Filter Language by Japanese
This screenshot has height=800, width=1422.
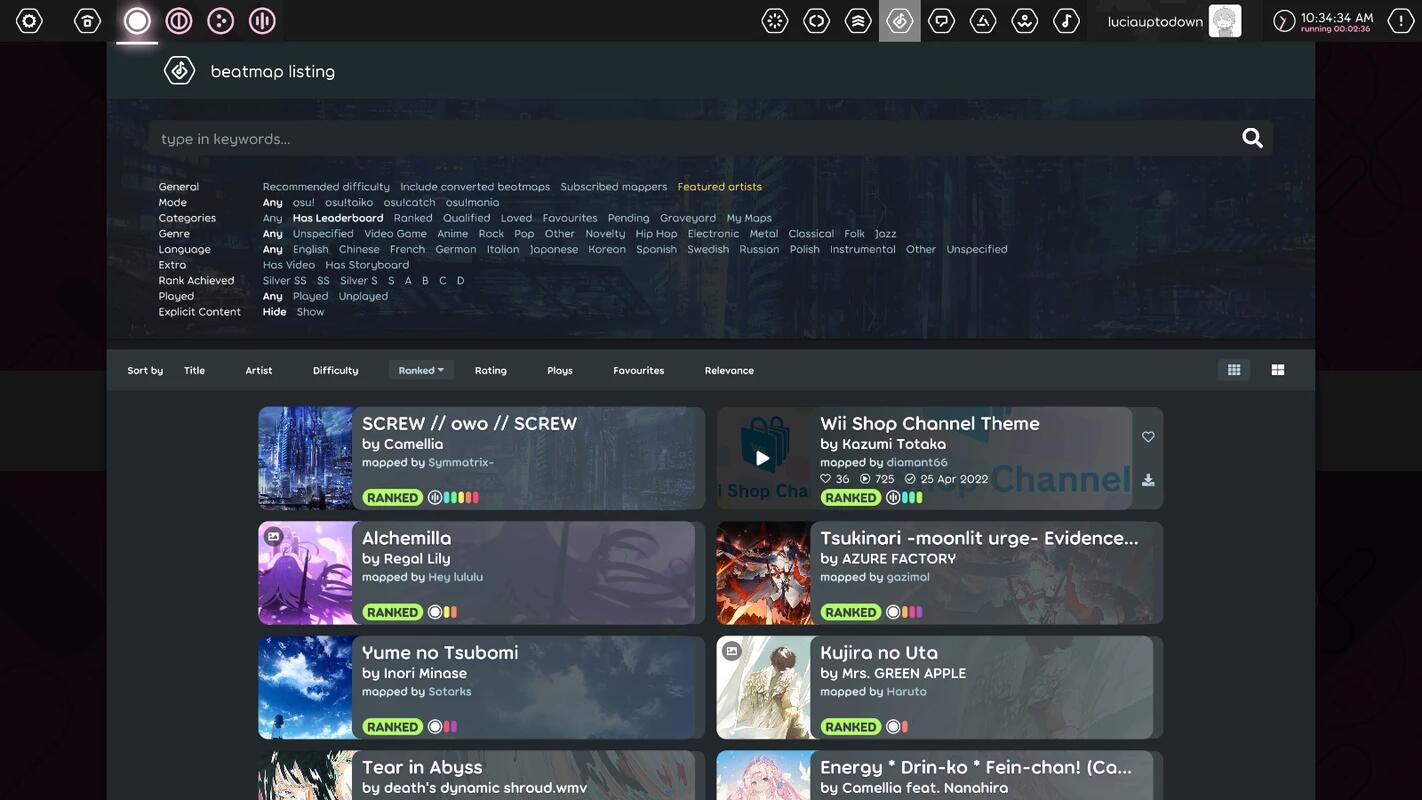554,250
